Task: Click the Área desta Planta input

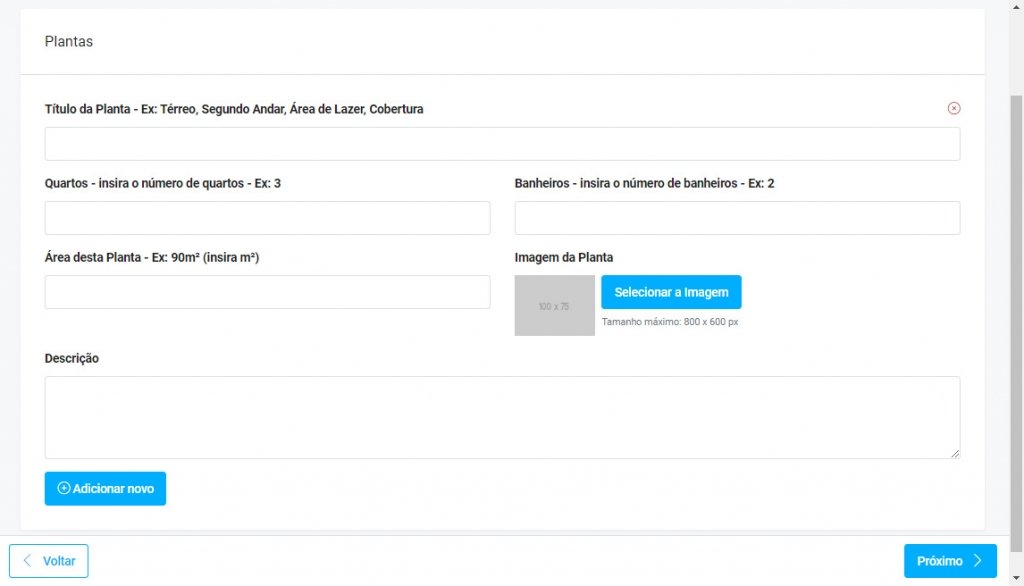Action: tap(267, 292)
